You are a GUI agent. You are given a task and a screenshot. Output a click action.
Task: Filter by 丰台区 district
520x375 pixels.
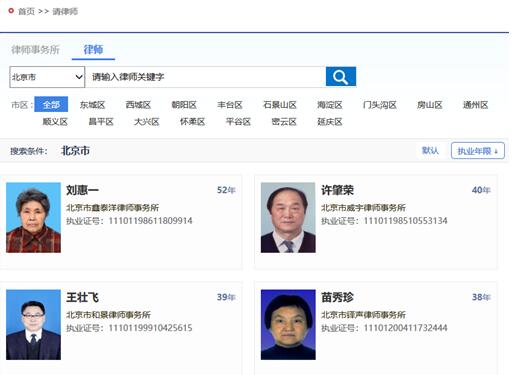coord(230,105)
